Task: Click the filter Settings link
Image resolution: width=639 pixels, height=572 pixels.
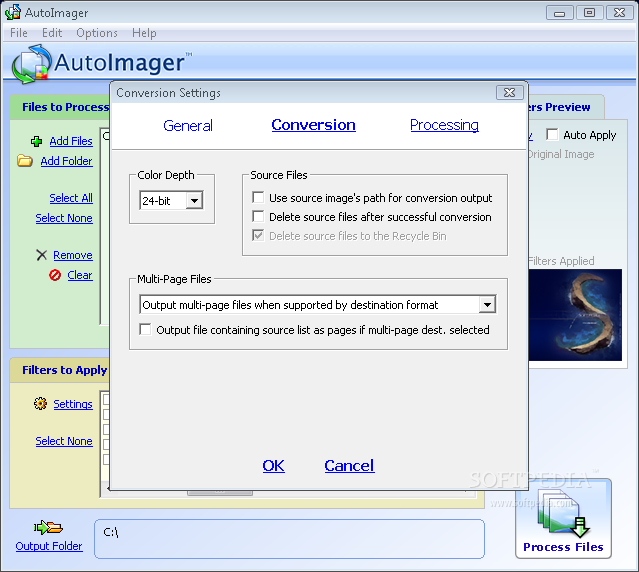Action: click(73, 404)
